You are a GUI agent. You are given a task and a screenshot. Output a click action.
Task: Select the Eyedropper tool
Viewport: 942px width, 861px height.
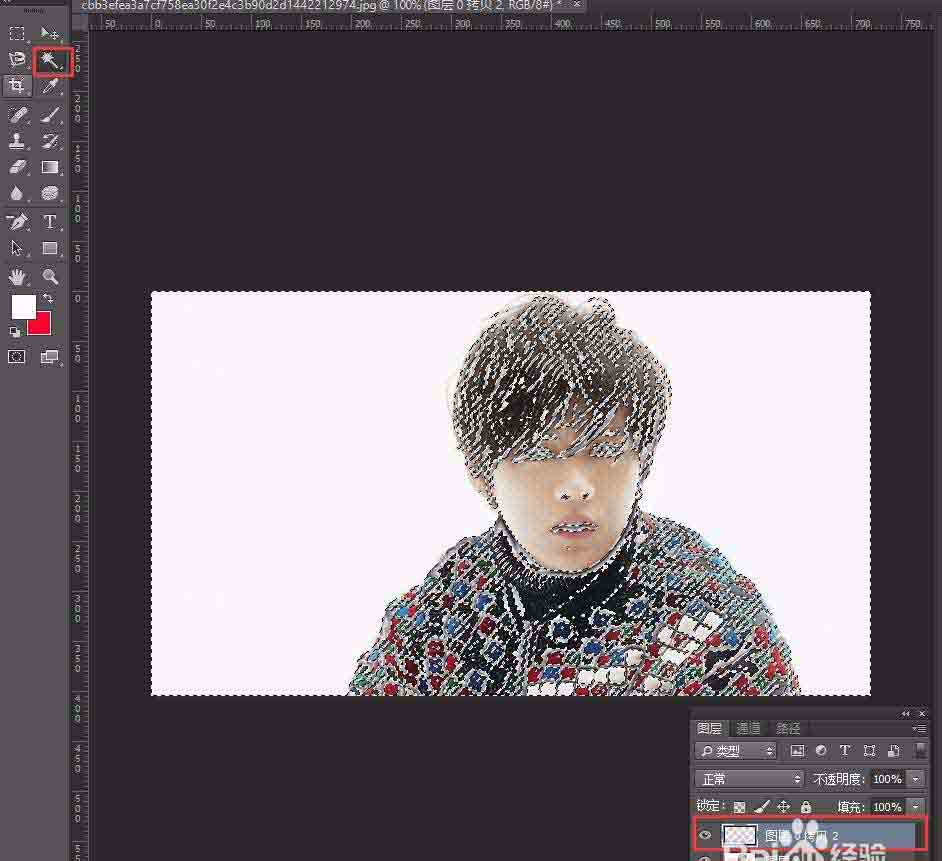[50, 87]
